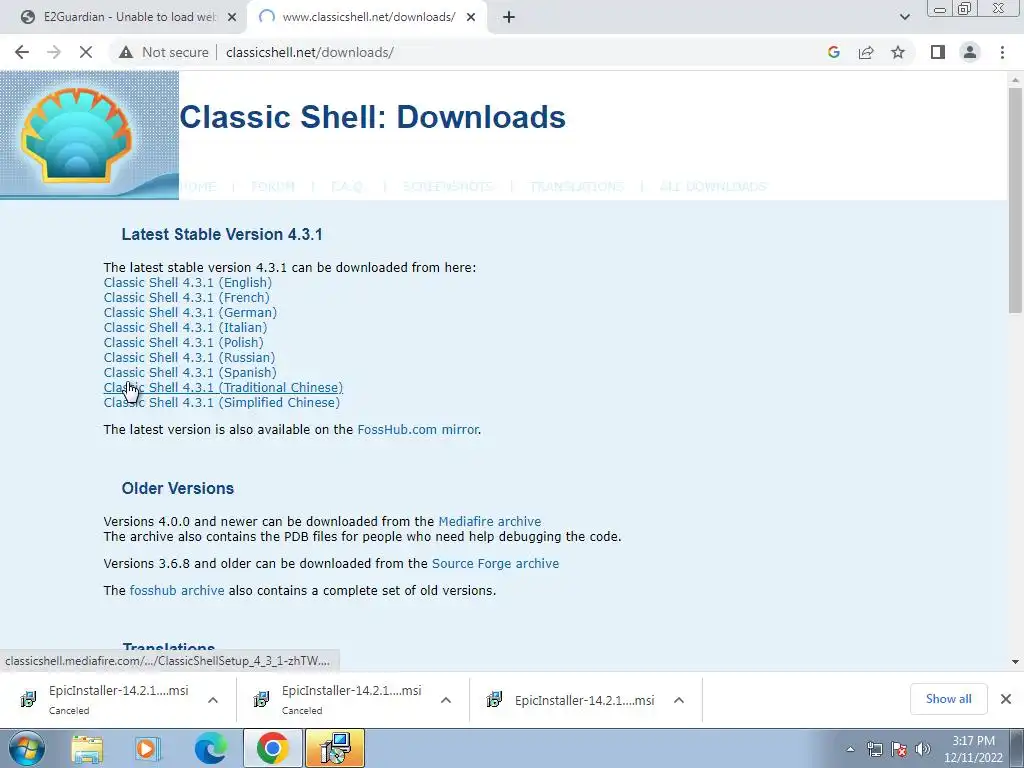Image resolution: width=1024 pixels, height=768 pixels.
Task: Open the FORUM navigation link
Action: click(273, 187)
